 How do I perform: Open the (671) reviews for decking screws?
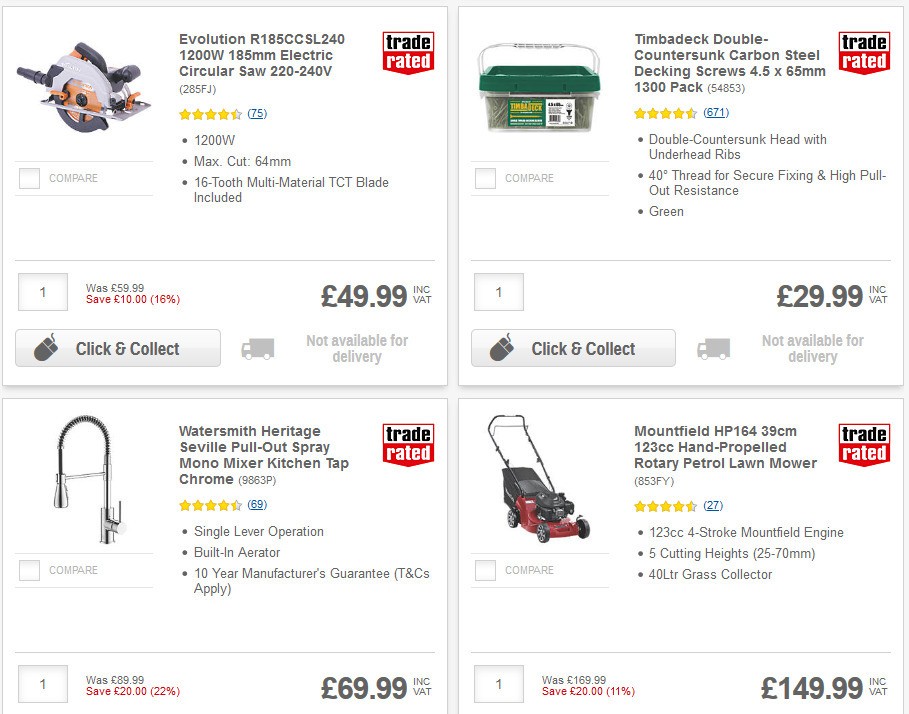(714, 113)
